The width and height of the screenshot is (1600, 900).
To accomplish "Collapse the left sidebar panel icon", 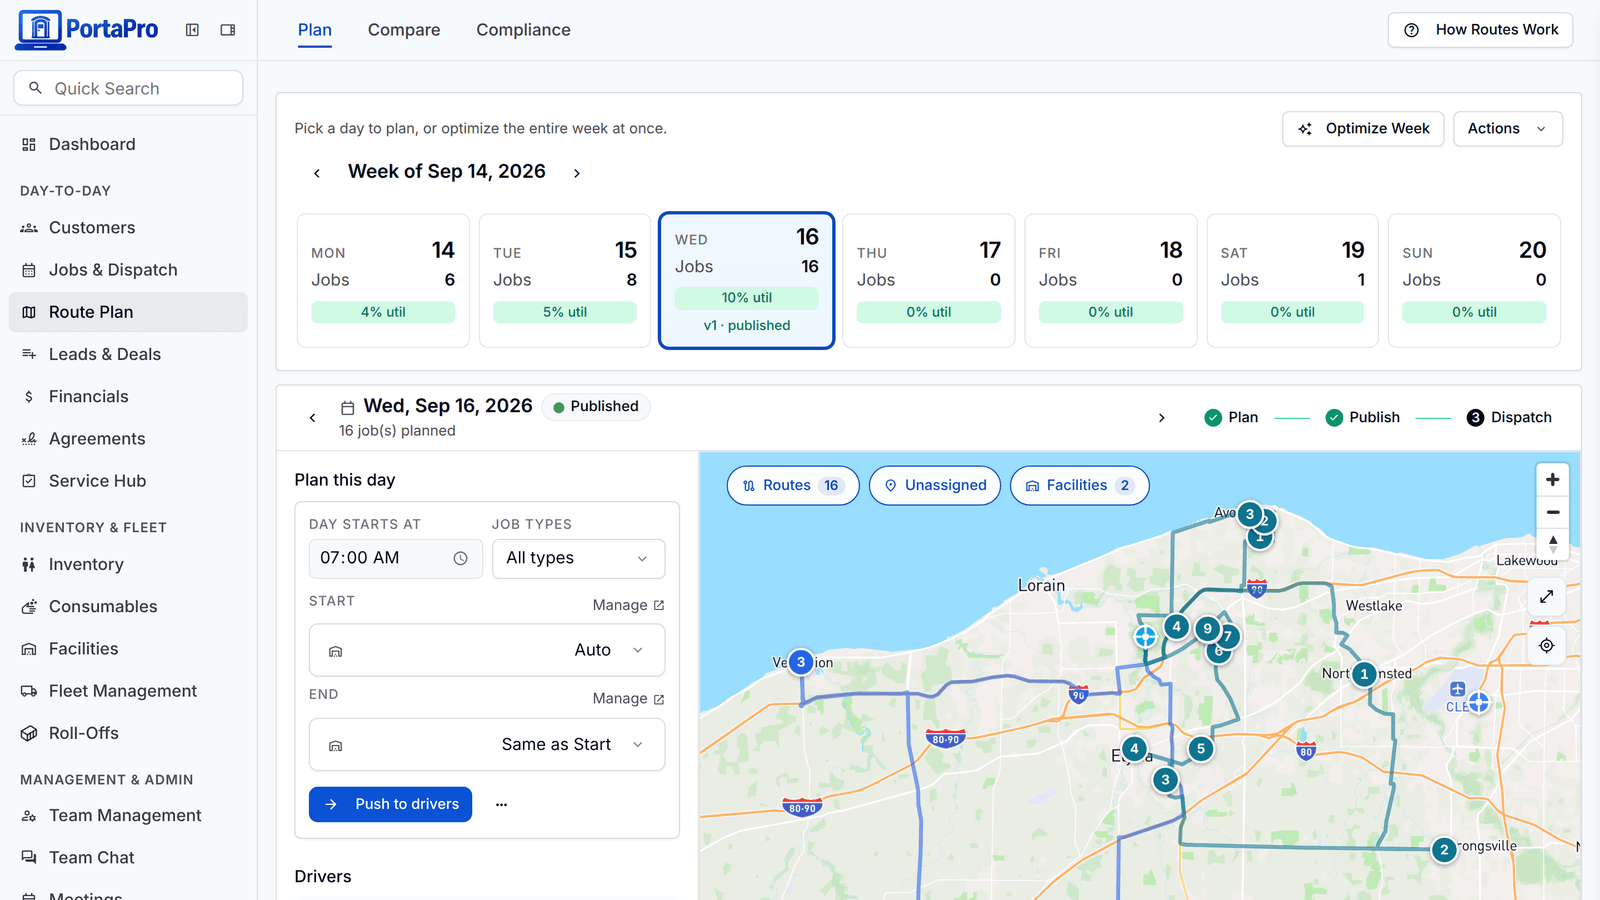I will pyautogui.click(x=192, y=30).
